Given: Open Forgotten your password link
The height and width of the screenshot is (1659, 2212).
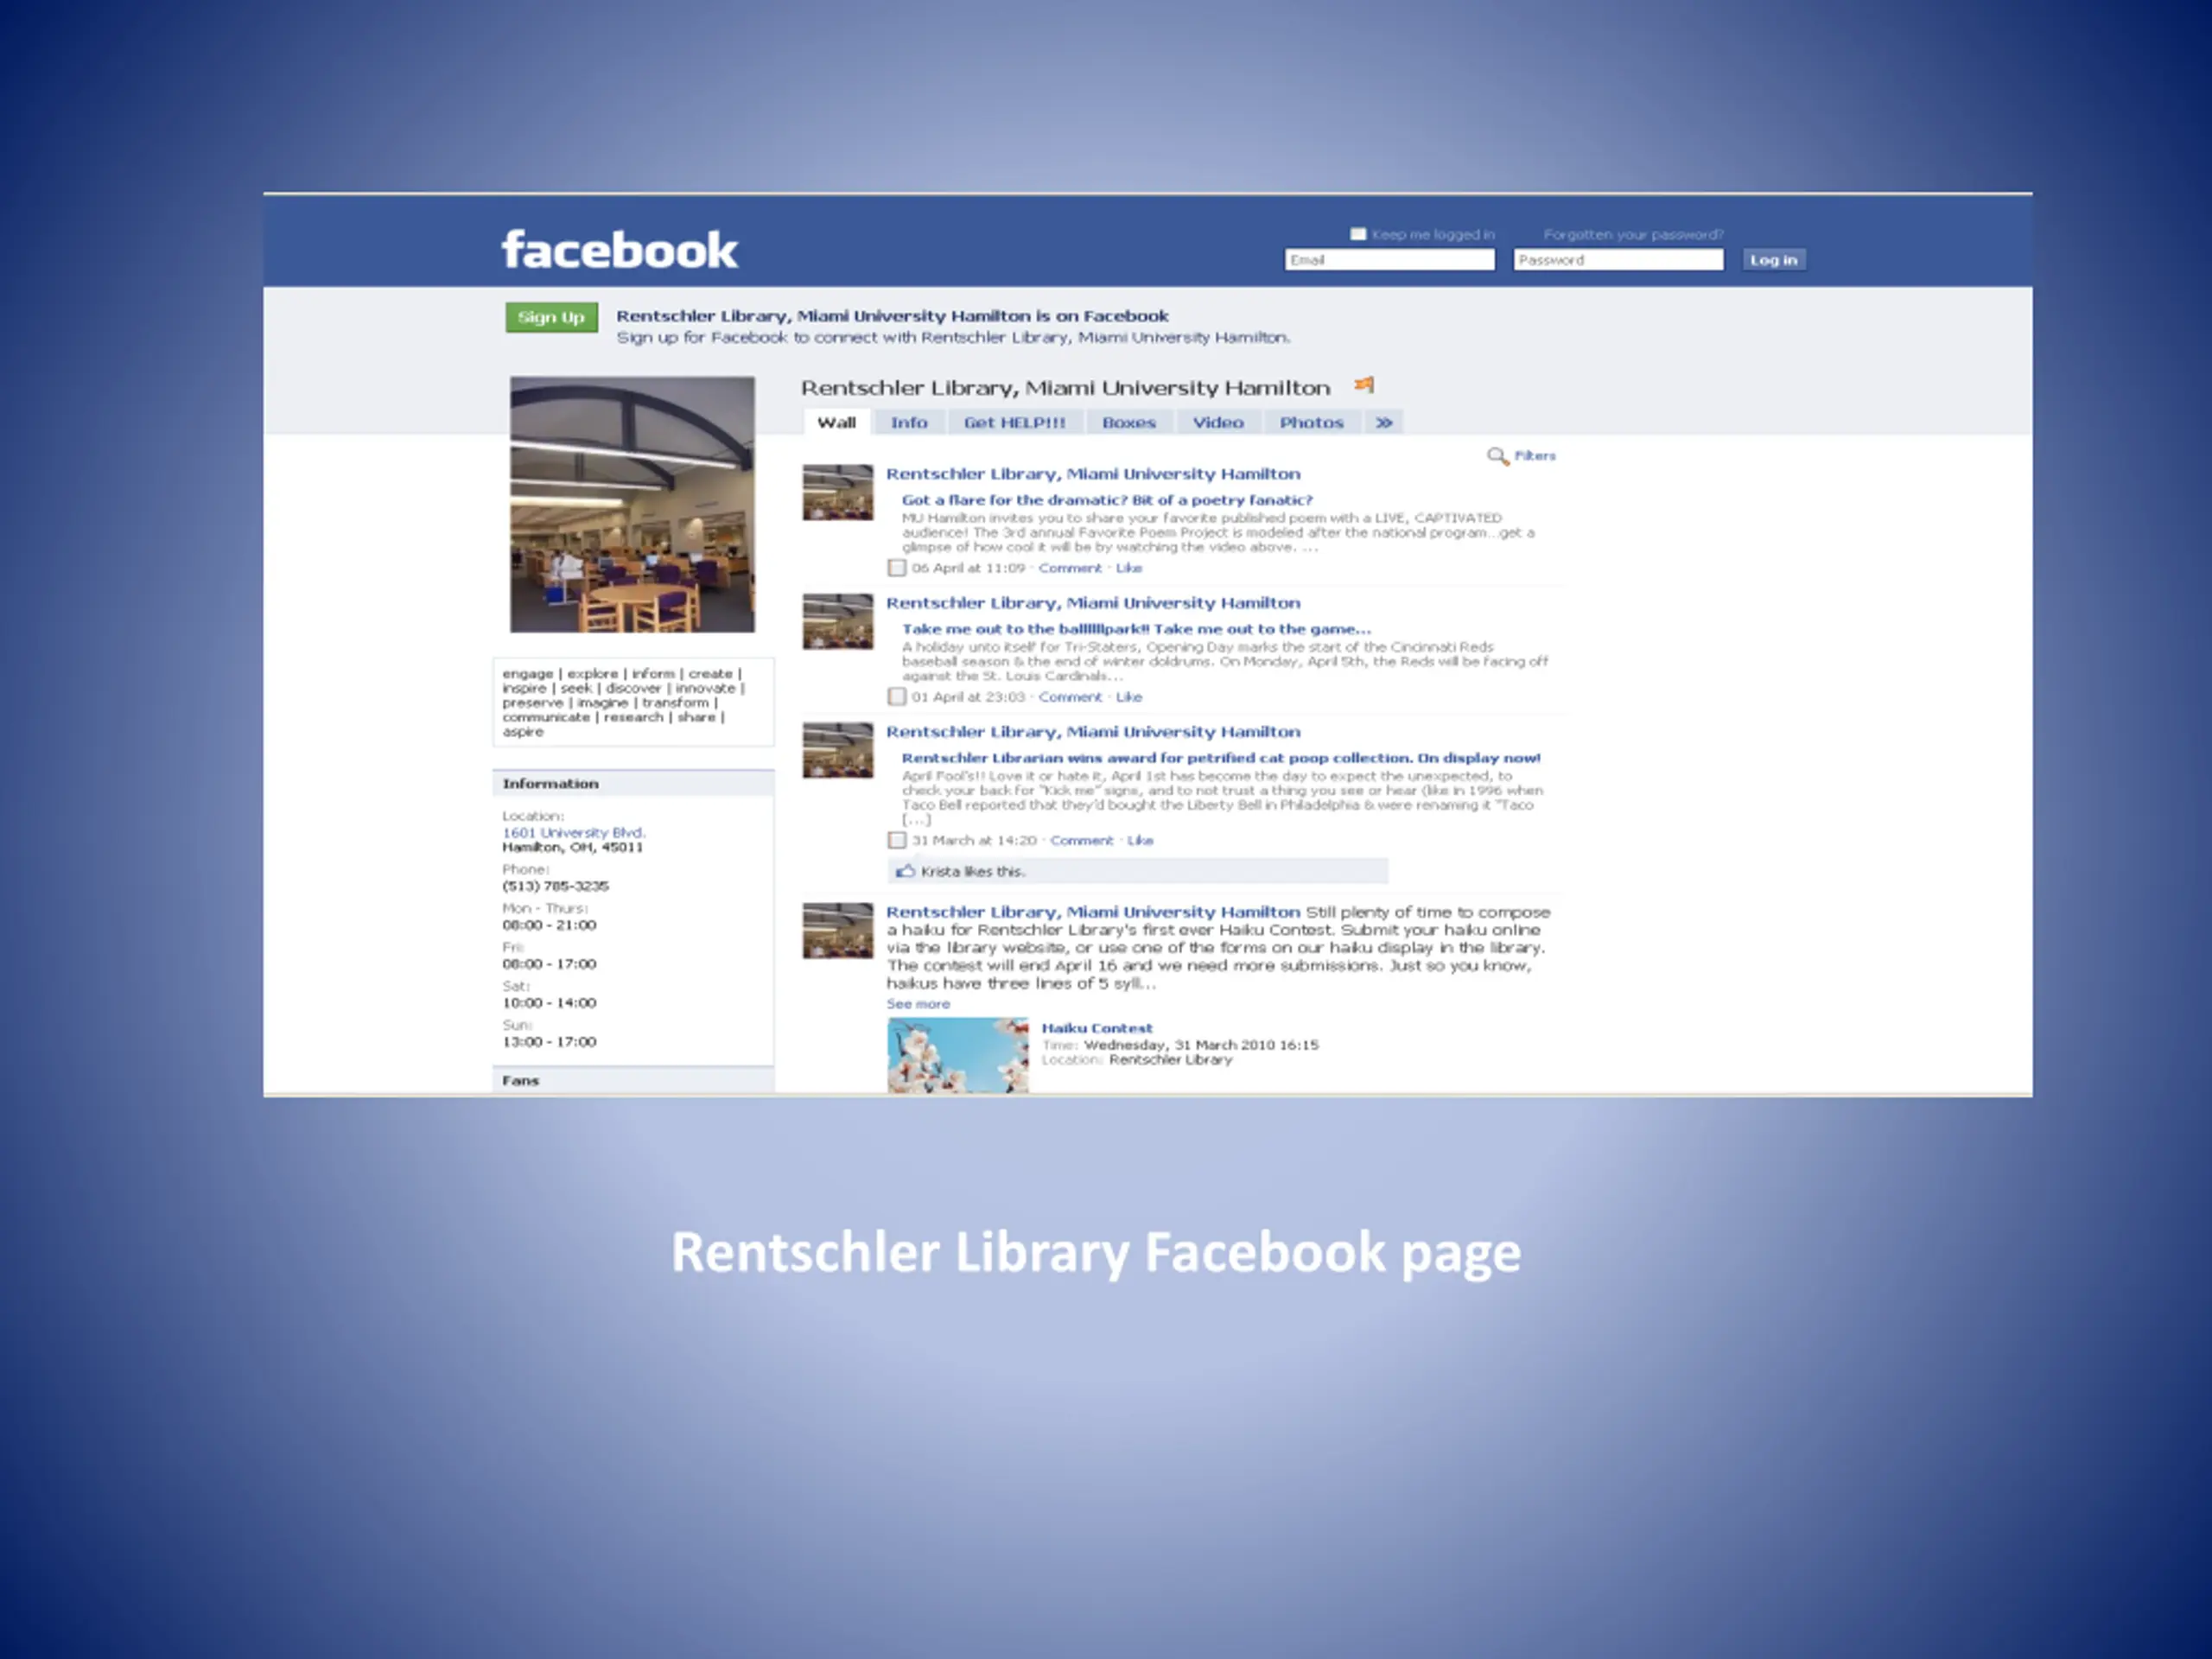Looking at the screenshot, I should click(1633, 235).
